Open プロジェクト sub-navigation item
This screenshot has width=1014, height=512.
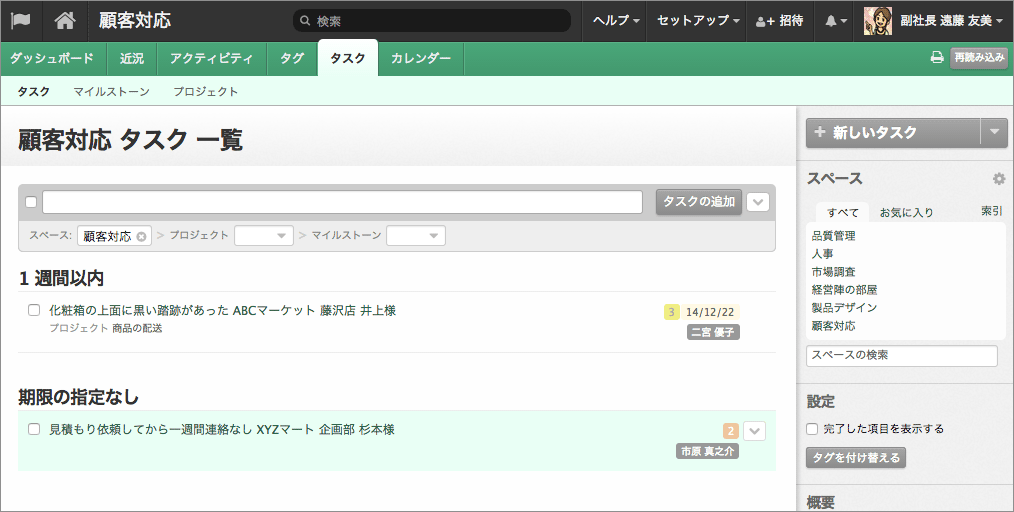[206, 92]
